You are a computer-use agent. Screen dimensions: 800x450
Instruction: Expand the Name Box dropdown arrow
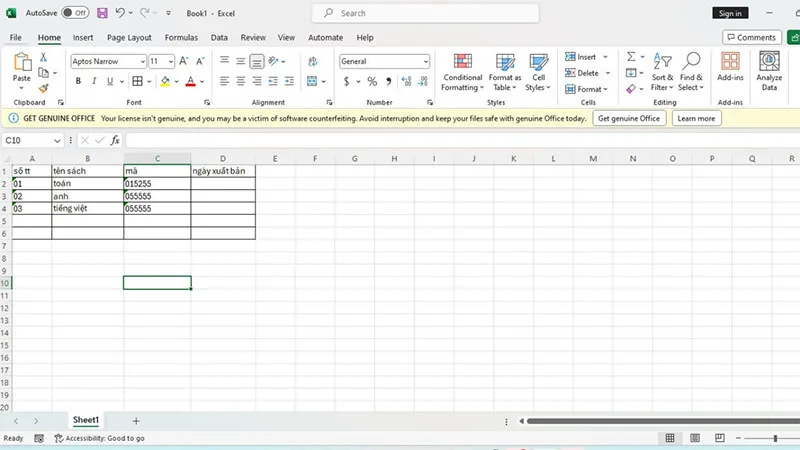(x=57, y=140)
